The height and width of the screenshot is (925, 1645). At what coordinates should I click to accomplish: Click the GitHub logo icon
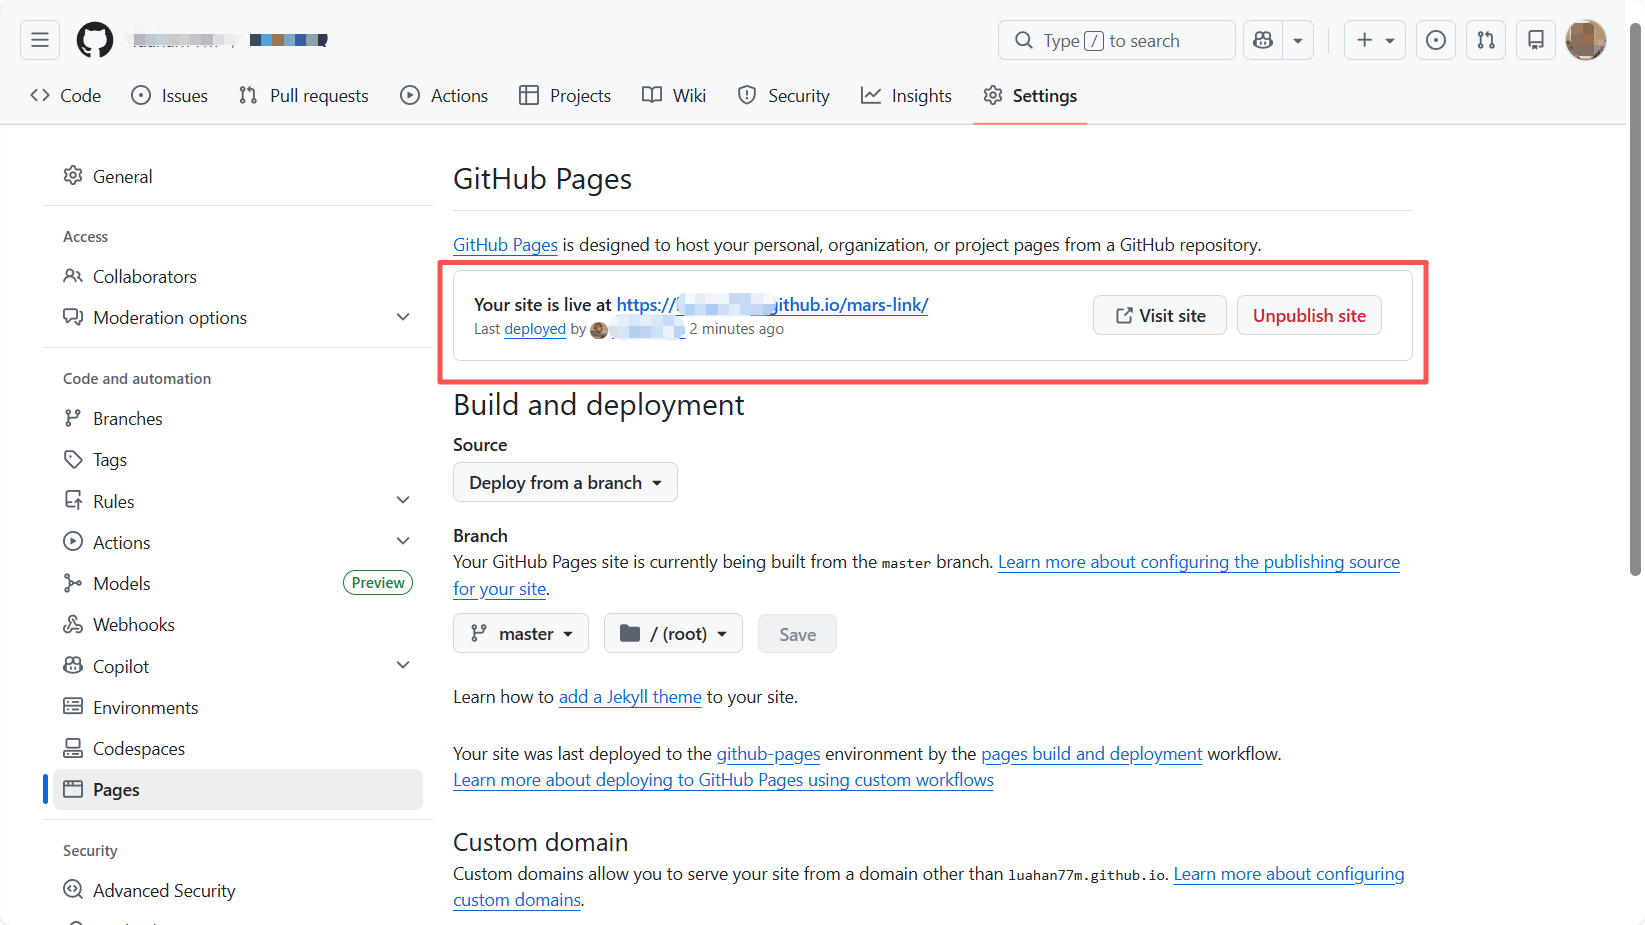(x=95, y=40)
